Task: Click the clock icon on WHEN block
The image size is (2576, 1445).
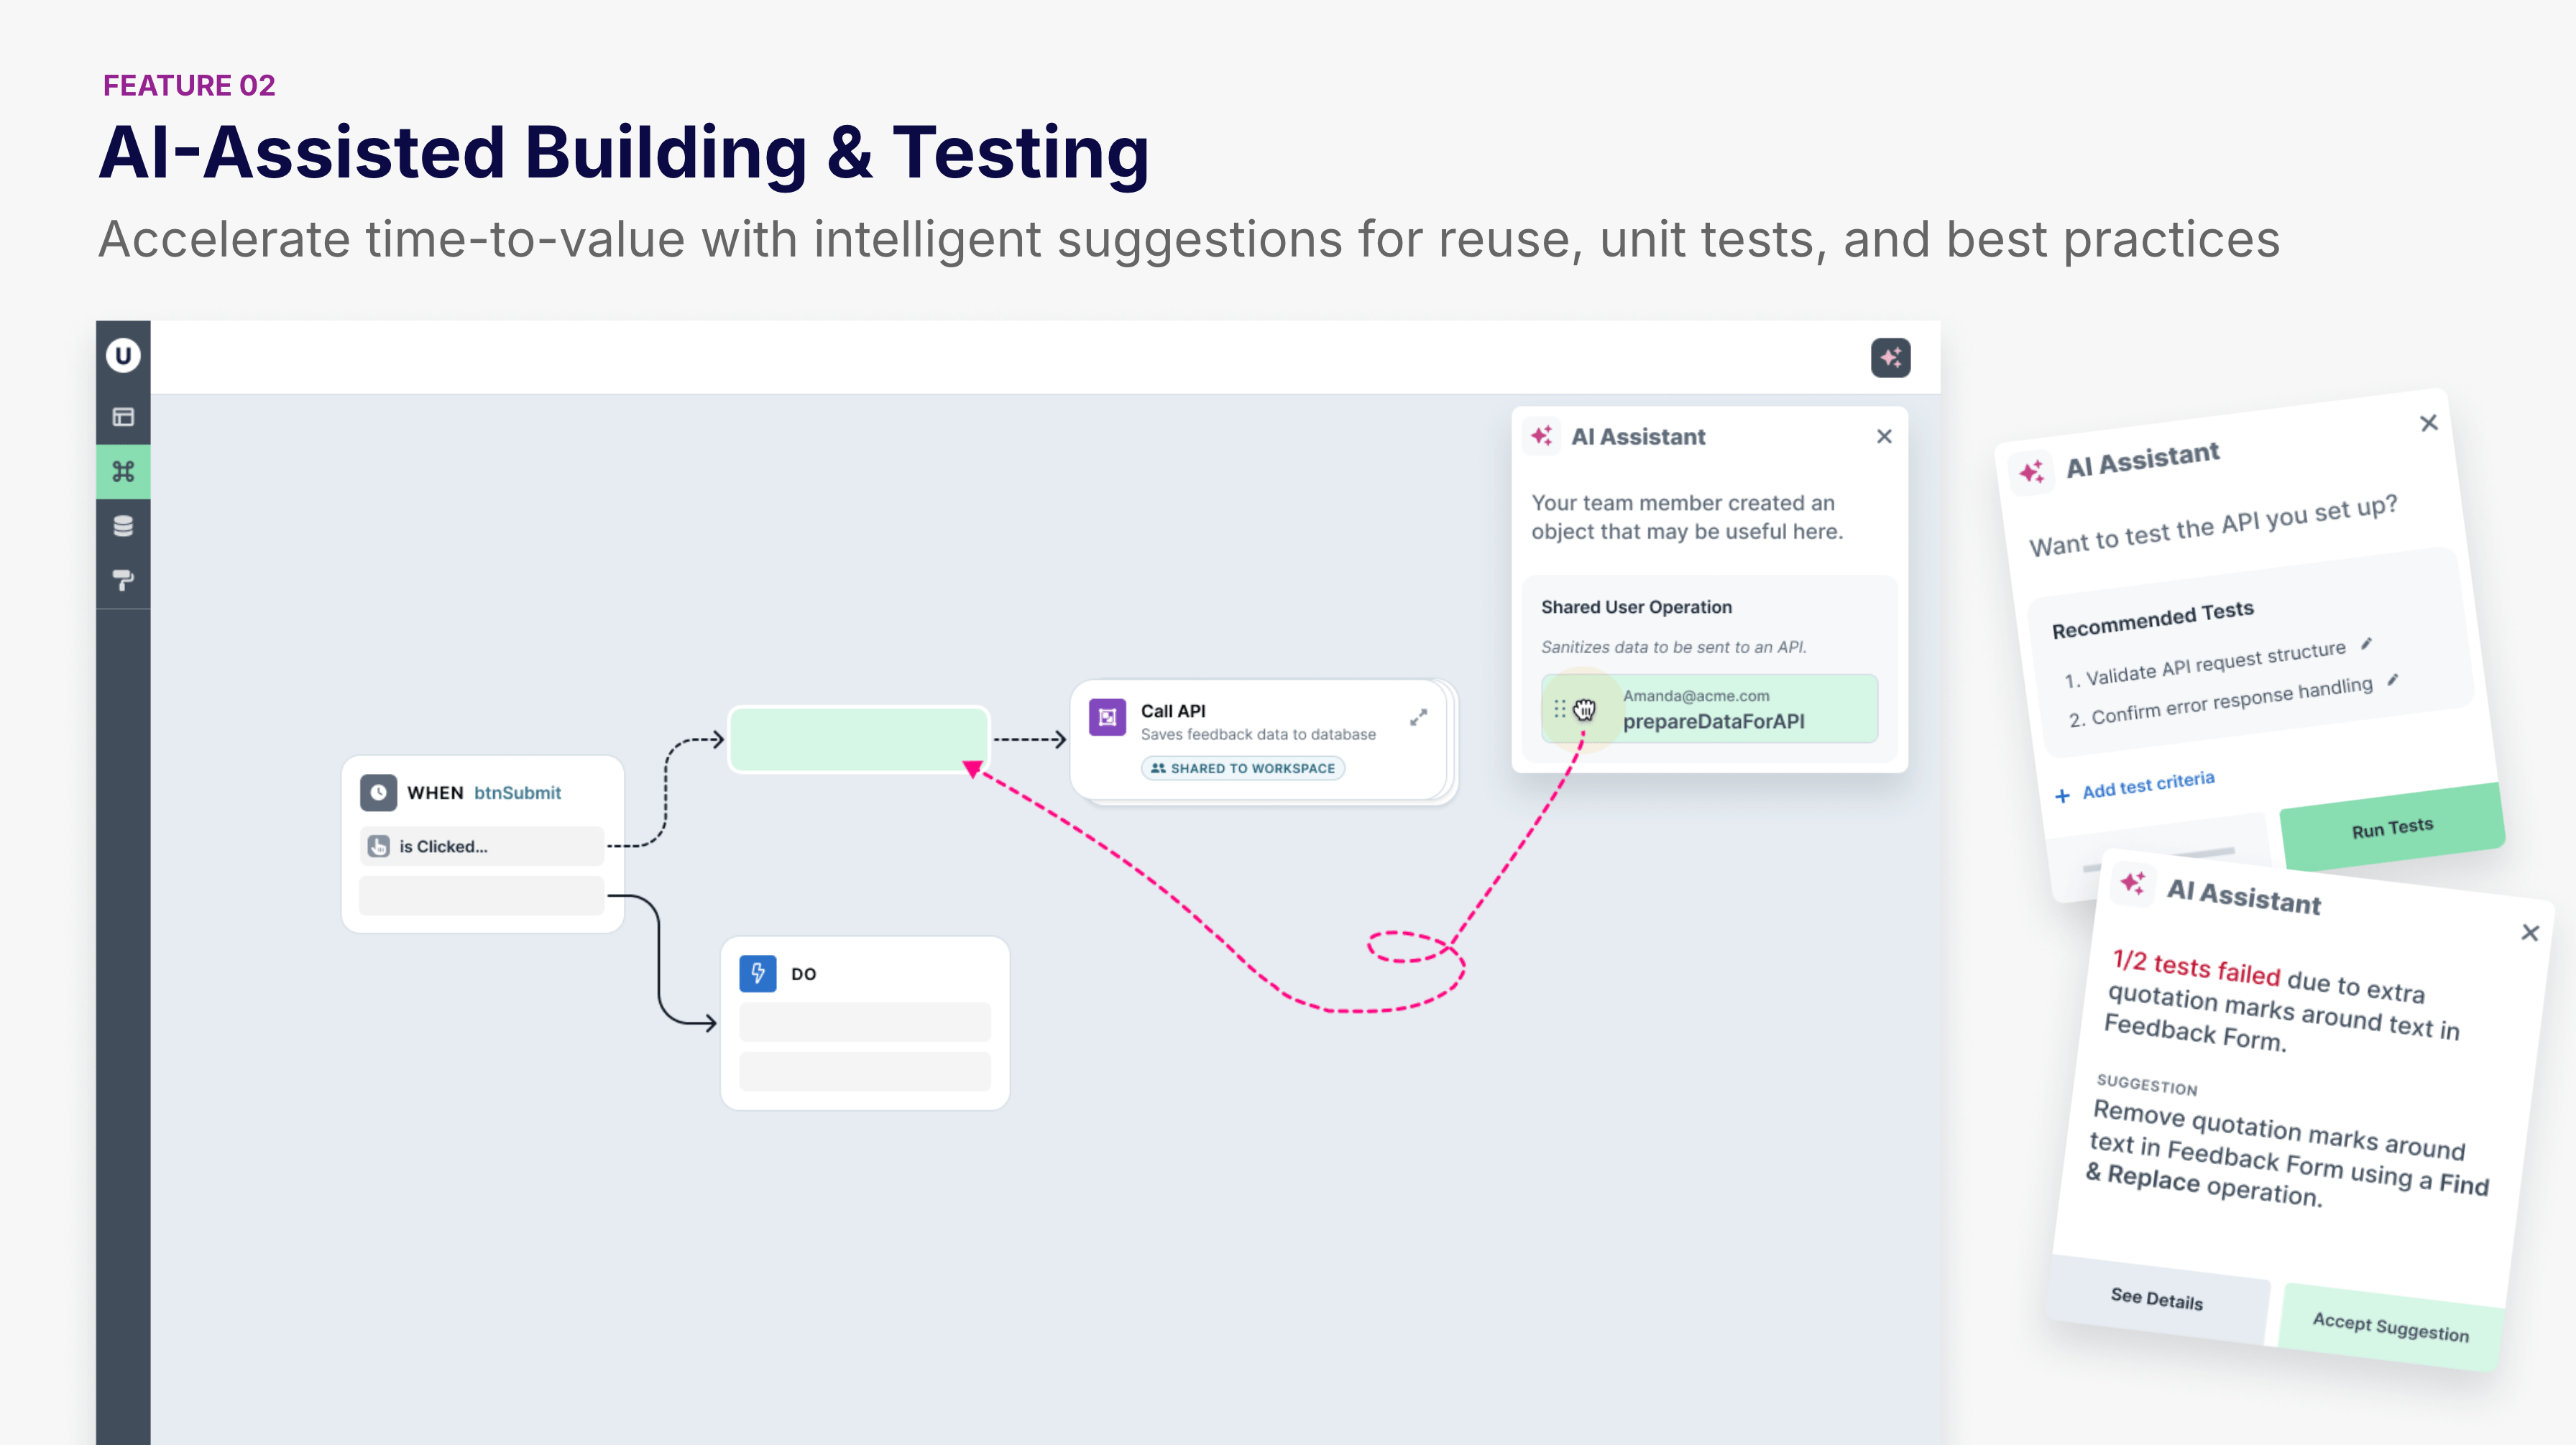Action: 378,792
